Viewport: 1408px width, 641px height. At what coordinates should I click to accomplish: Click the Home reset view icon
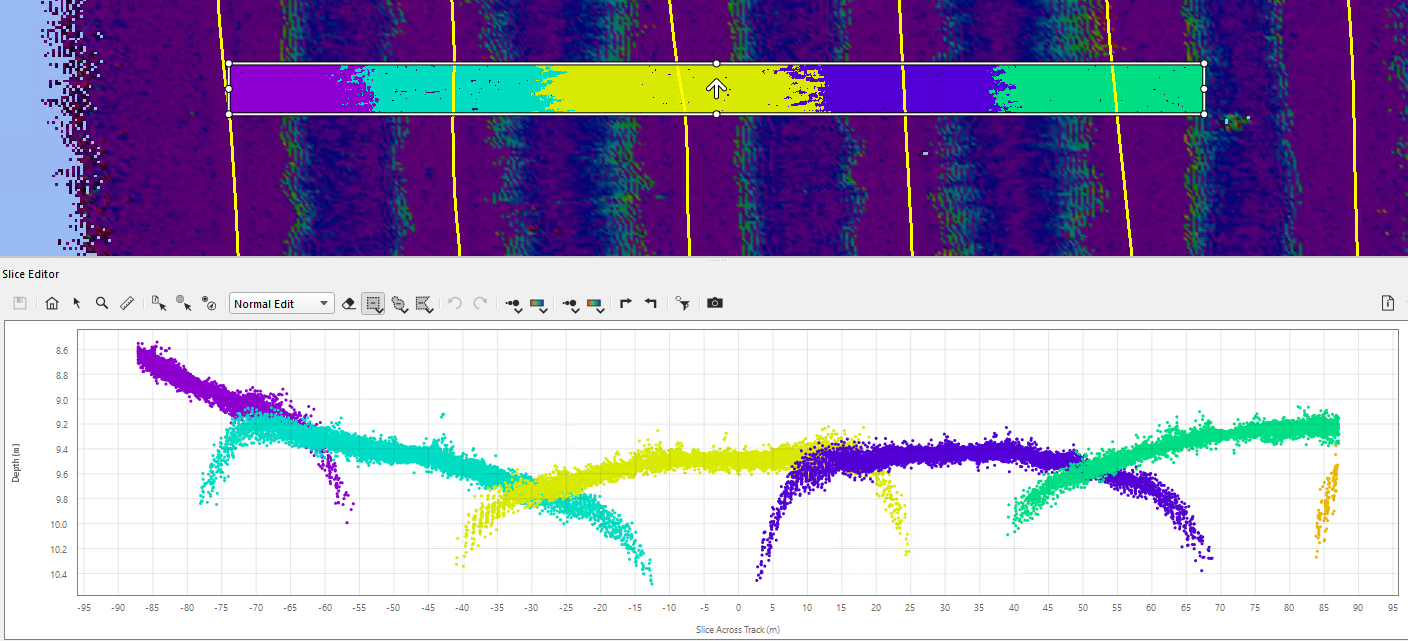pos(52,303)
